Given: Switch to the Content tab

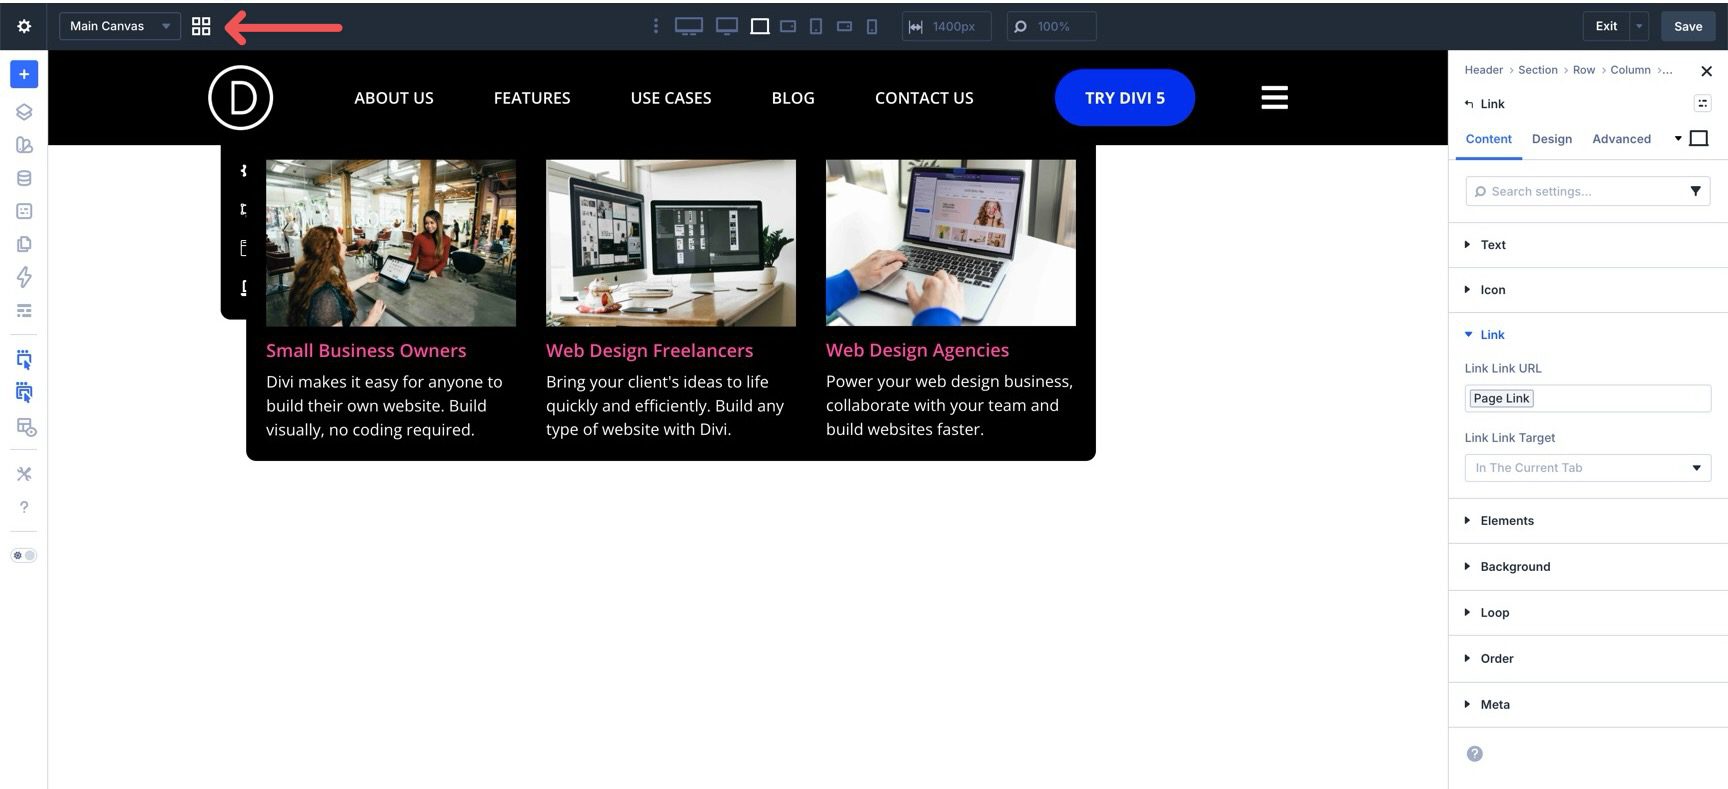Looking at the screenshot, I should 1488,139.
